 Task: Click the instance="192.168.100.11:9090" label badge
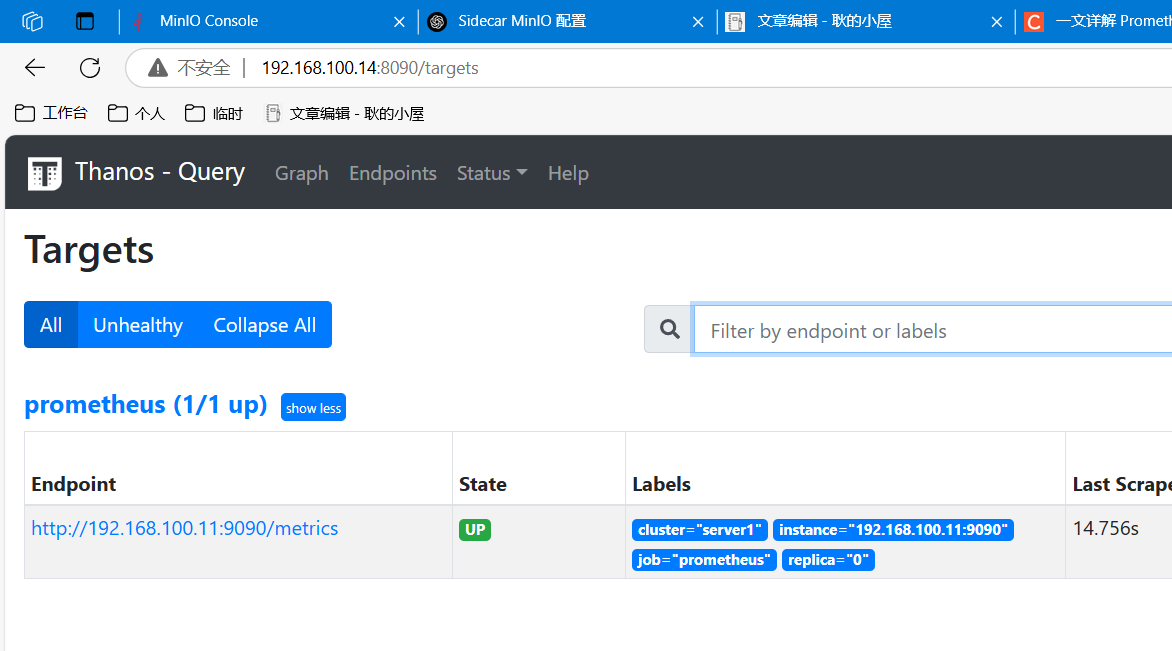pyautogui.click(x=893, y=530)
